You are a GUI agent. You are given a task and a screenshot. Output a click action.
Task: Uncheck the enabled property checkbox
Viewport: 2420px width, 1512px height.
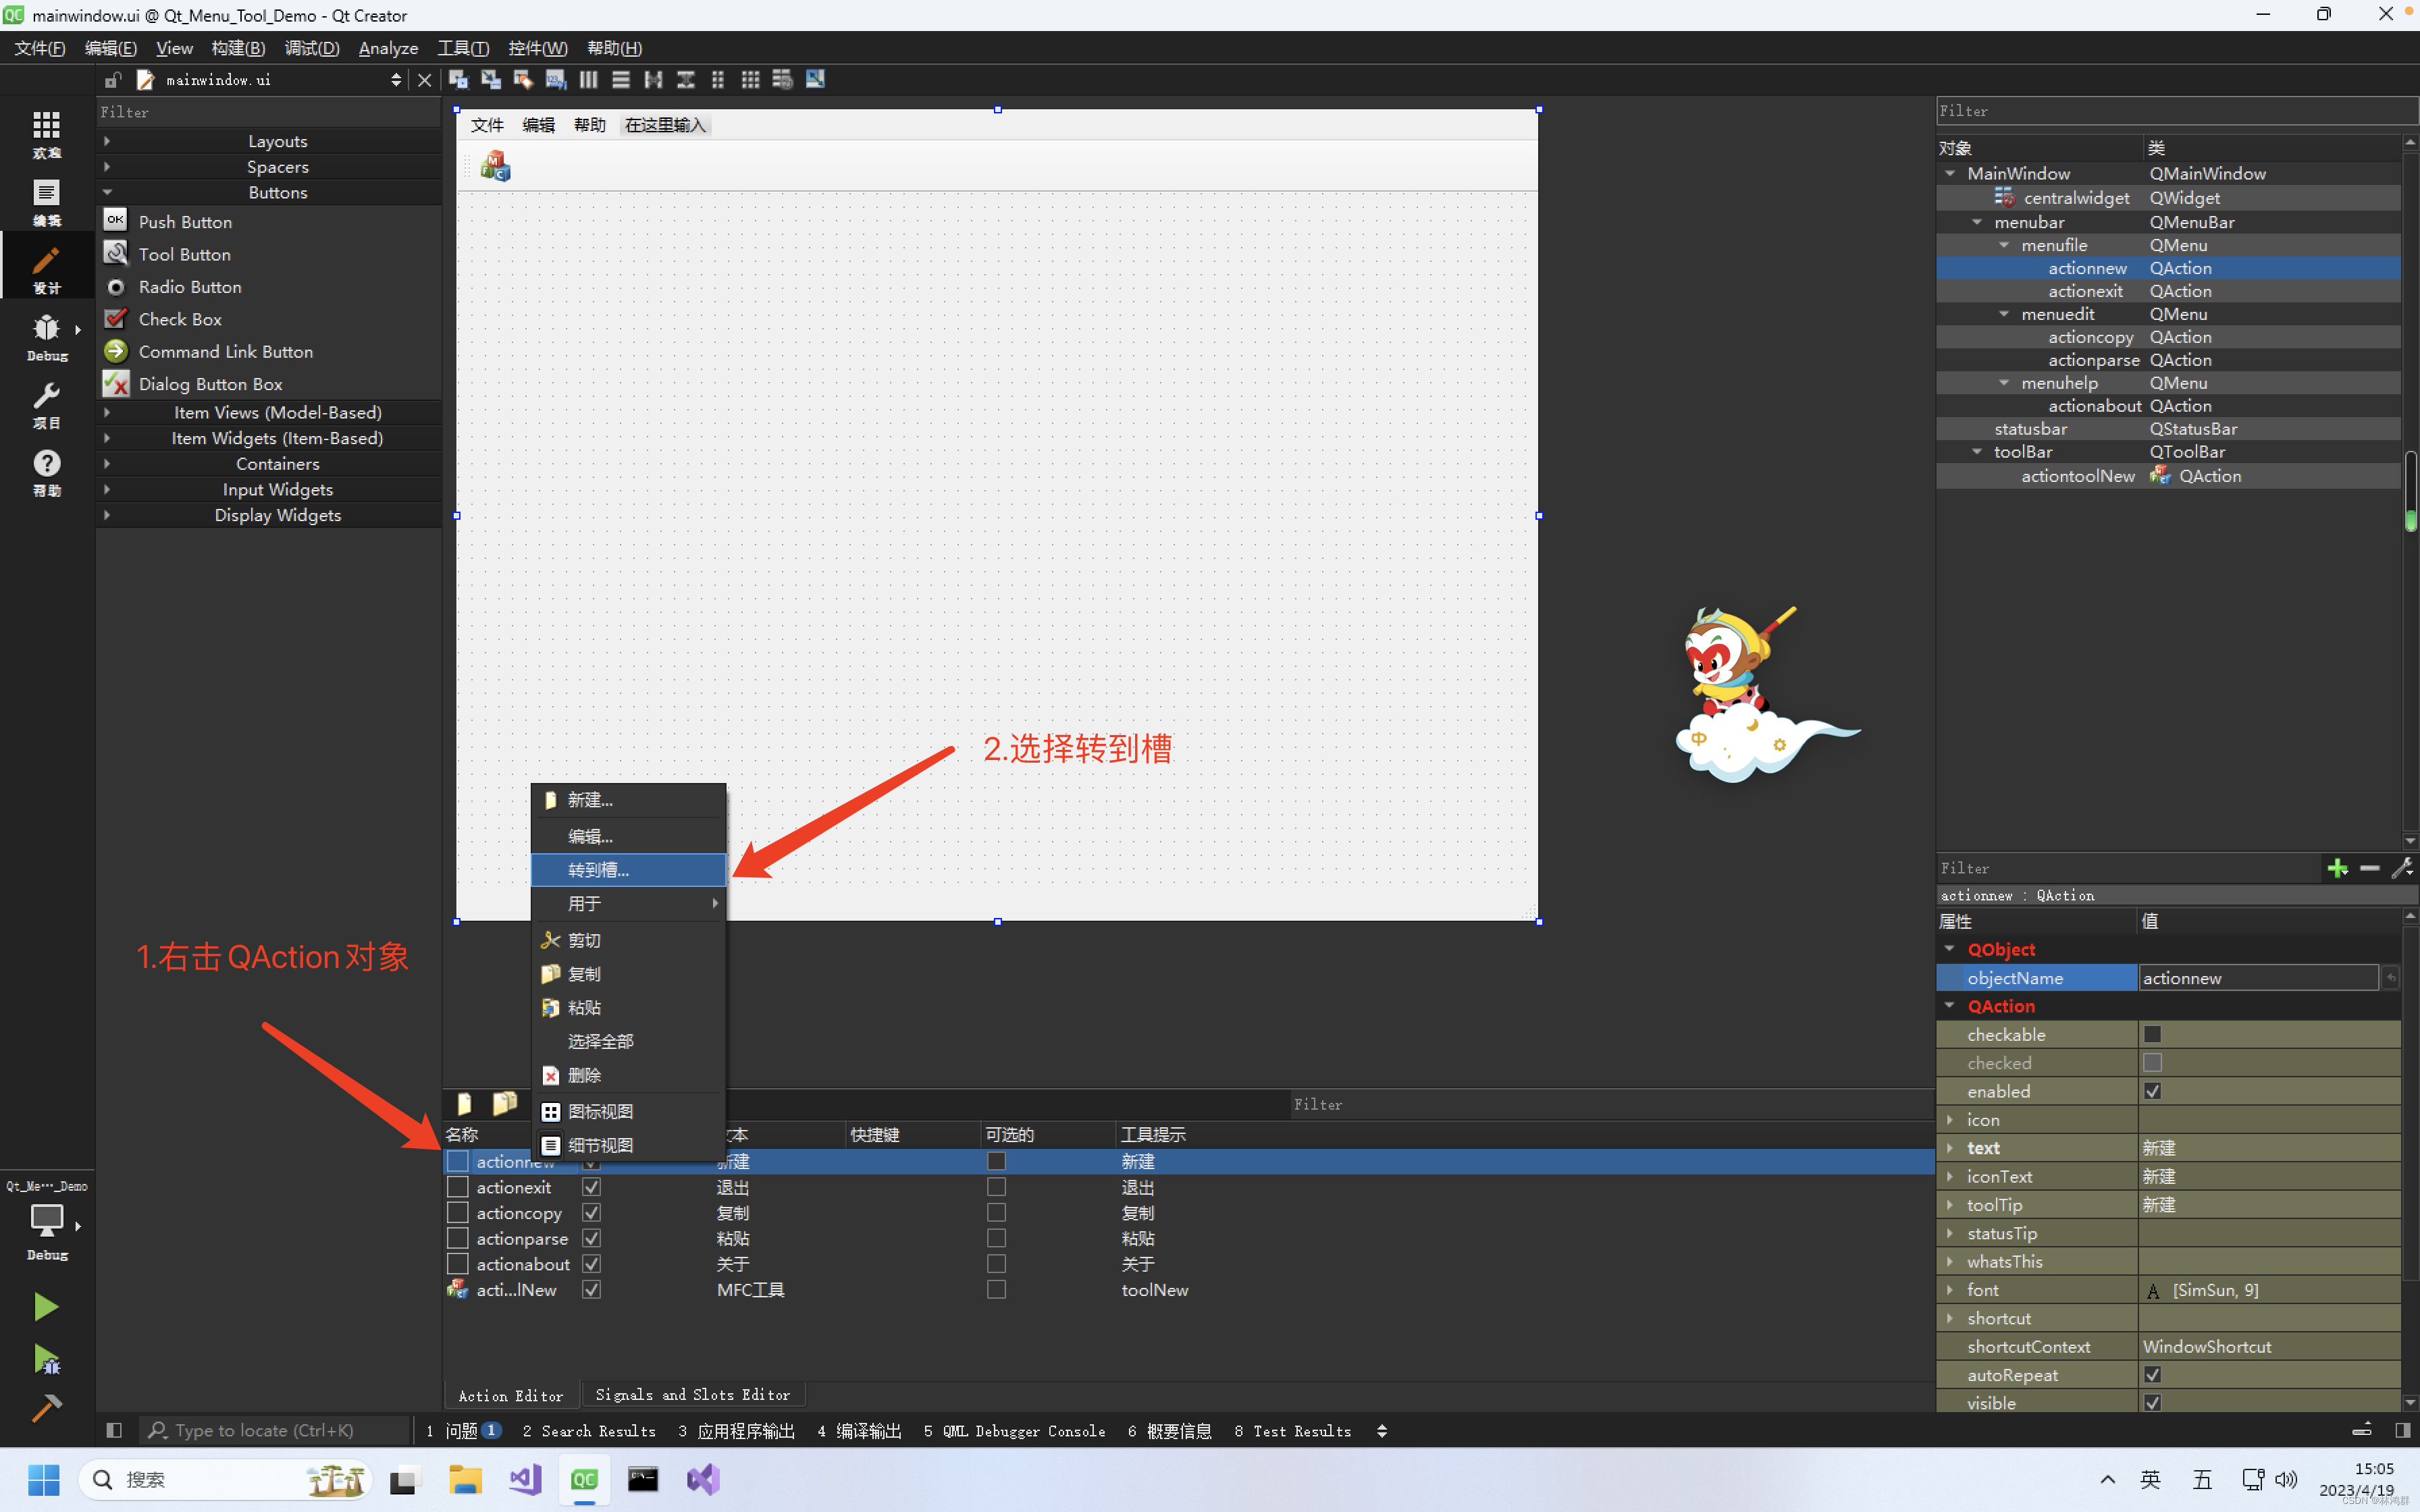pyautogui.click(x=2152, y=1091)
